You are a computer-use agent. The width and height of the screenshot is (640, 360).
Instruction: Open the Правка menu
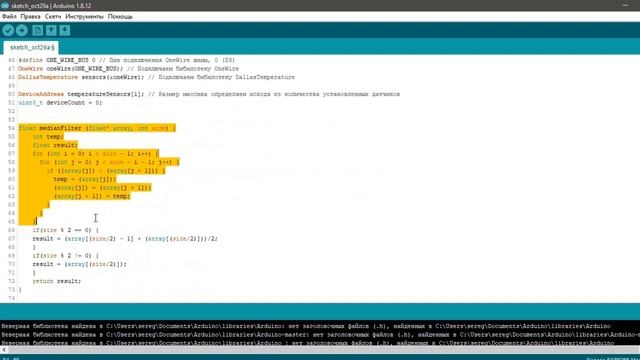pos(30,17)
